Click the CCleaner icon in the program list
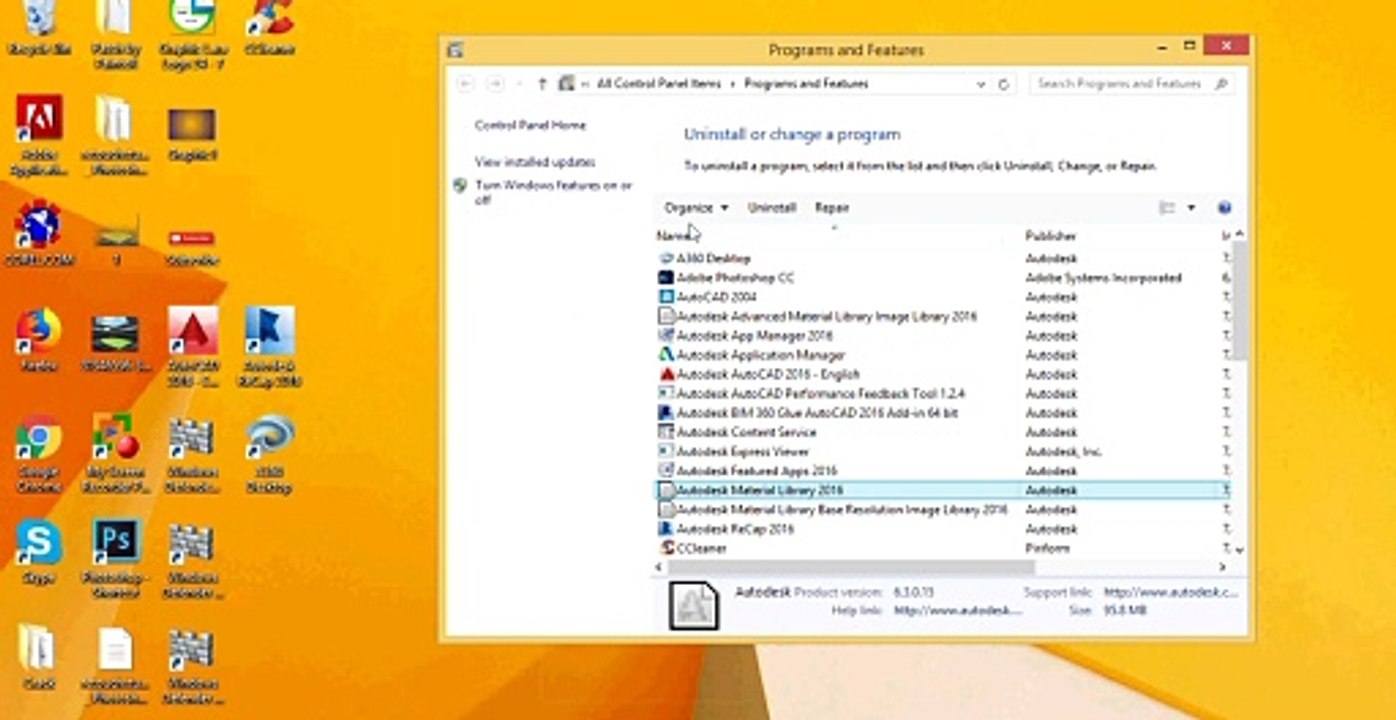This screenshot has width=1396, height=720. pos(667,548)
